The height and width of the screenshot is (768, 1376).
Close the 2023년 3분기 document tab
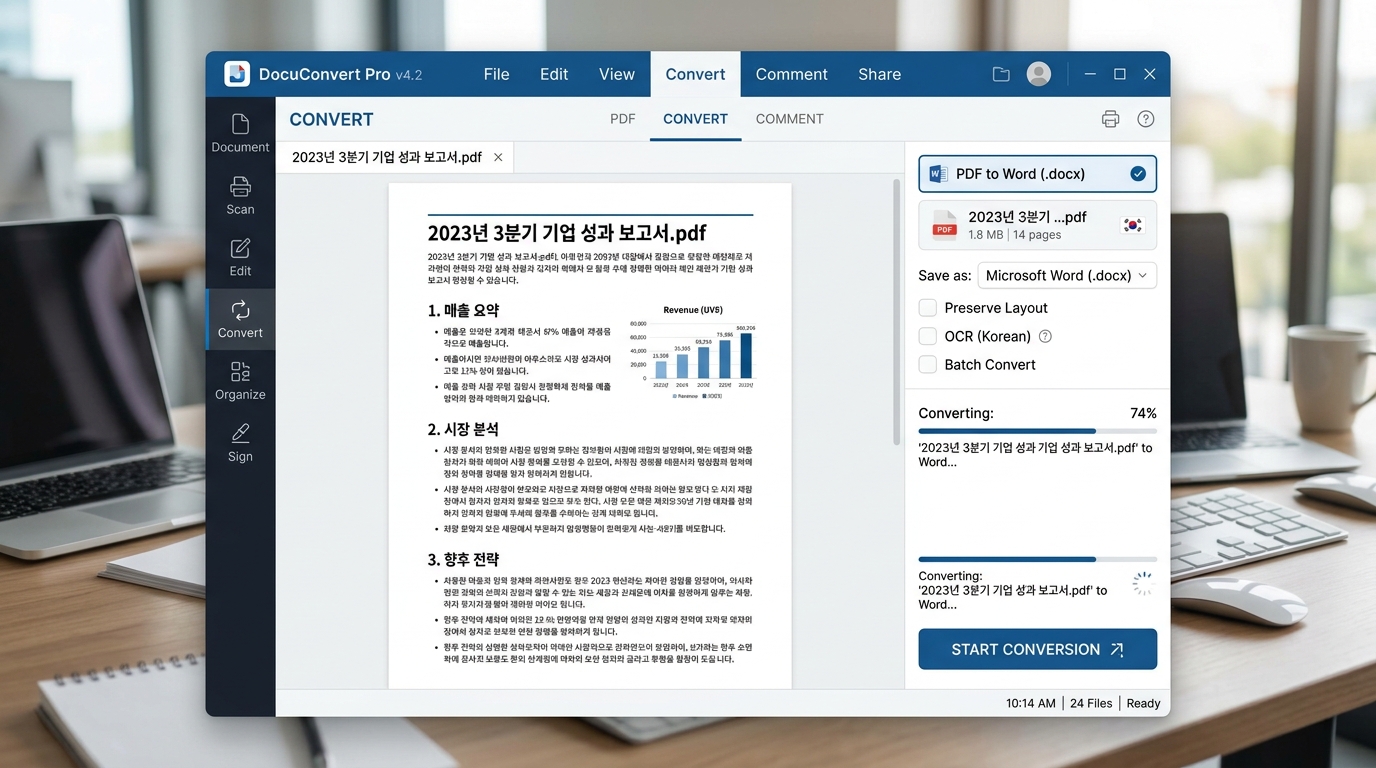pyautogui.click(x=498, y=158)
